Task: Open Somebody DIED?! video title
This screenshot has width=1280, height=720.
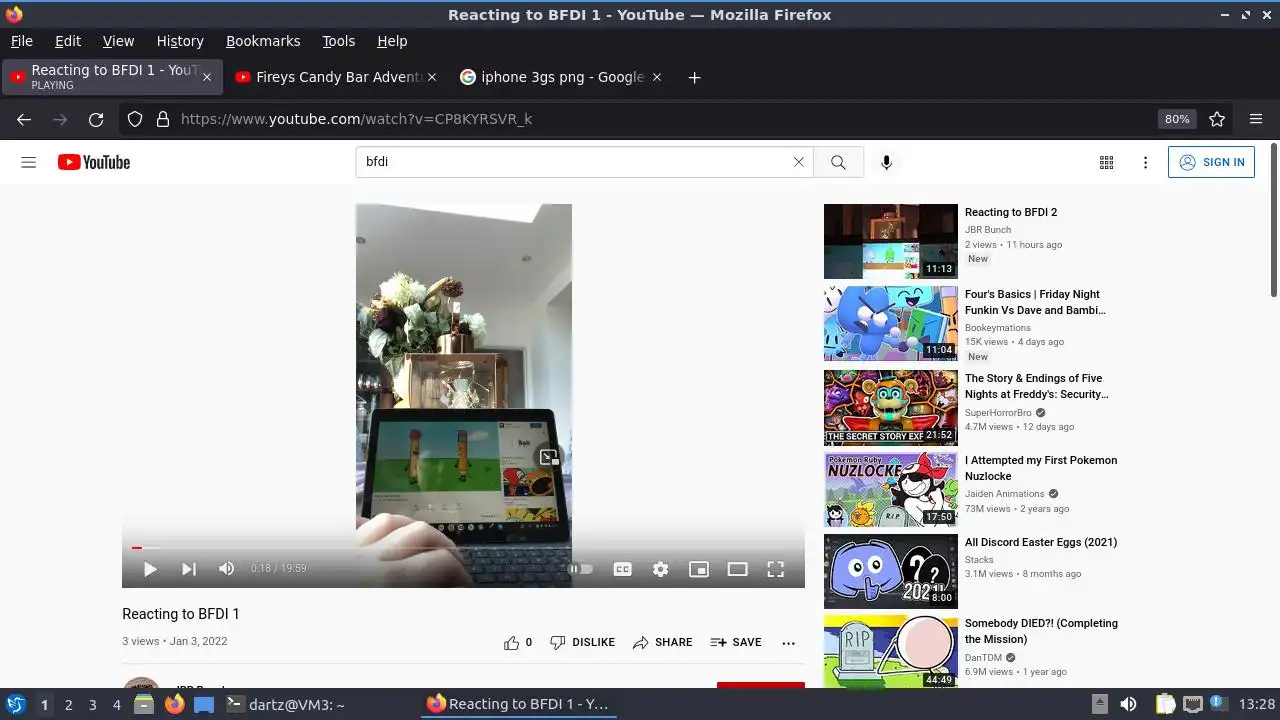Action: 1041,631
